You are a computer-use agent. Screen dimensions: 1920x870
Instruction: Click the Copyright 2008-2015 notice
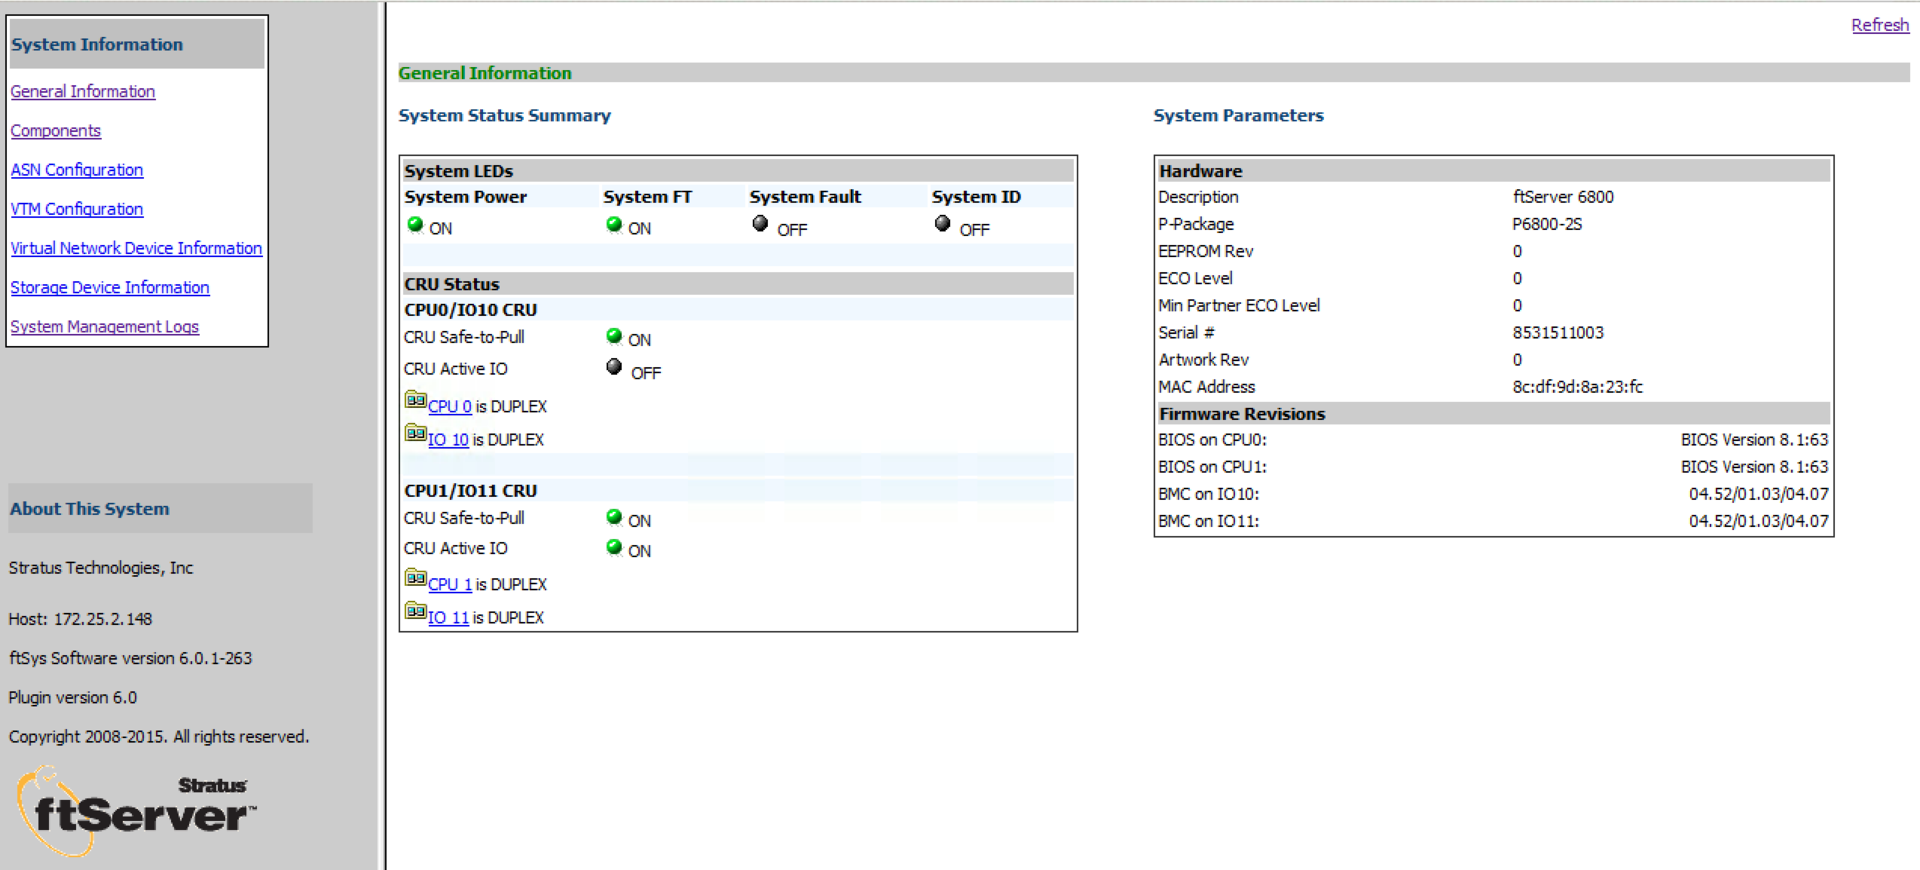159,737
